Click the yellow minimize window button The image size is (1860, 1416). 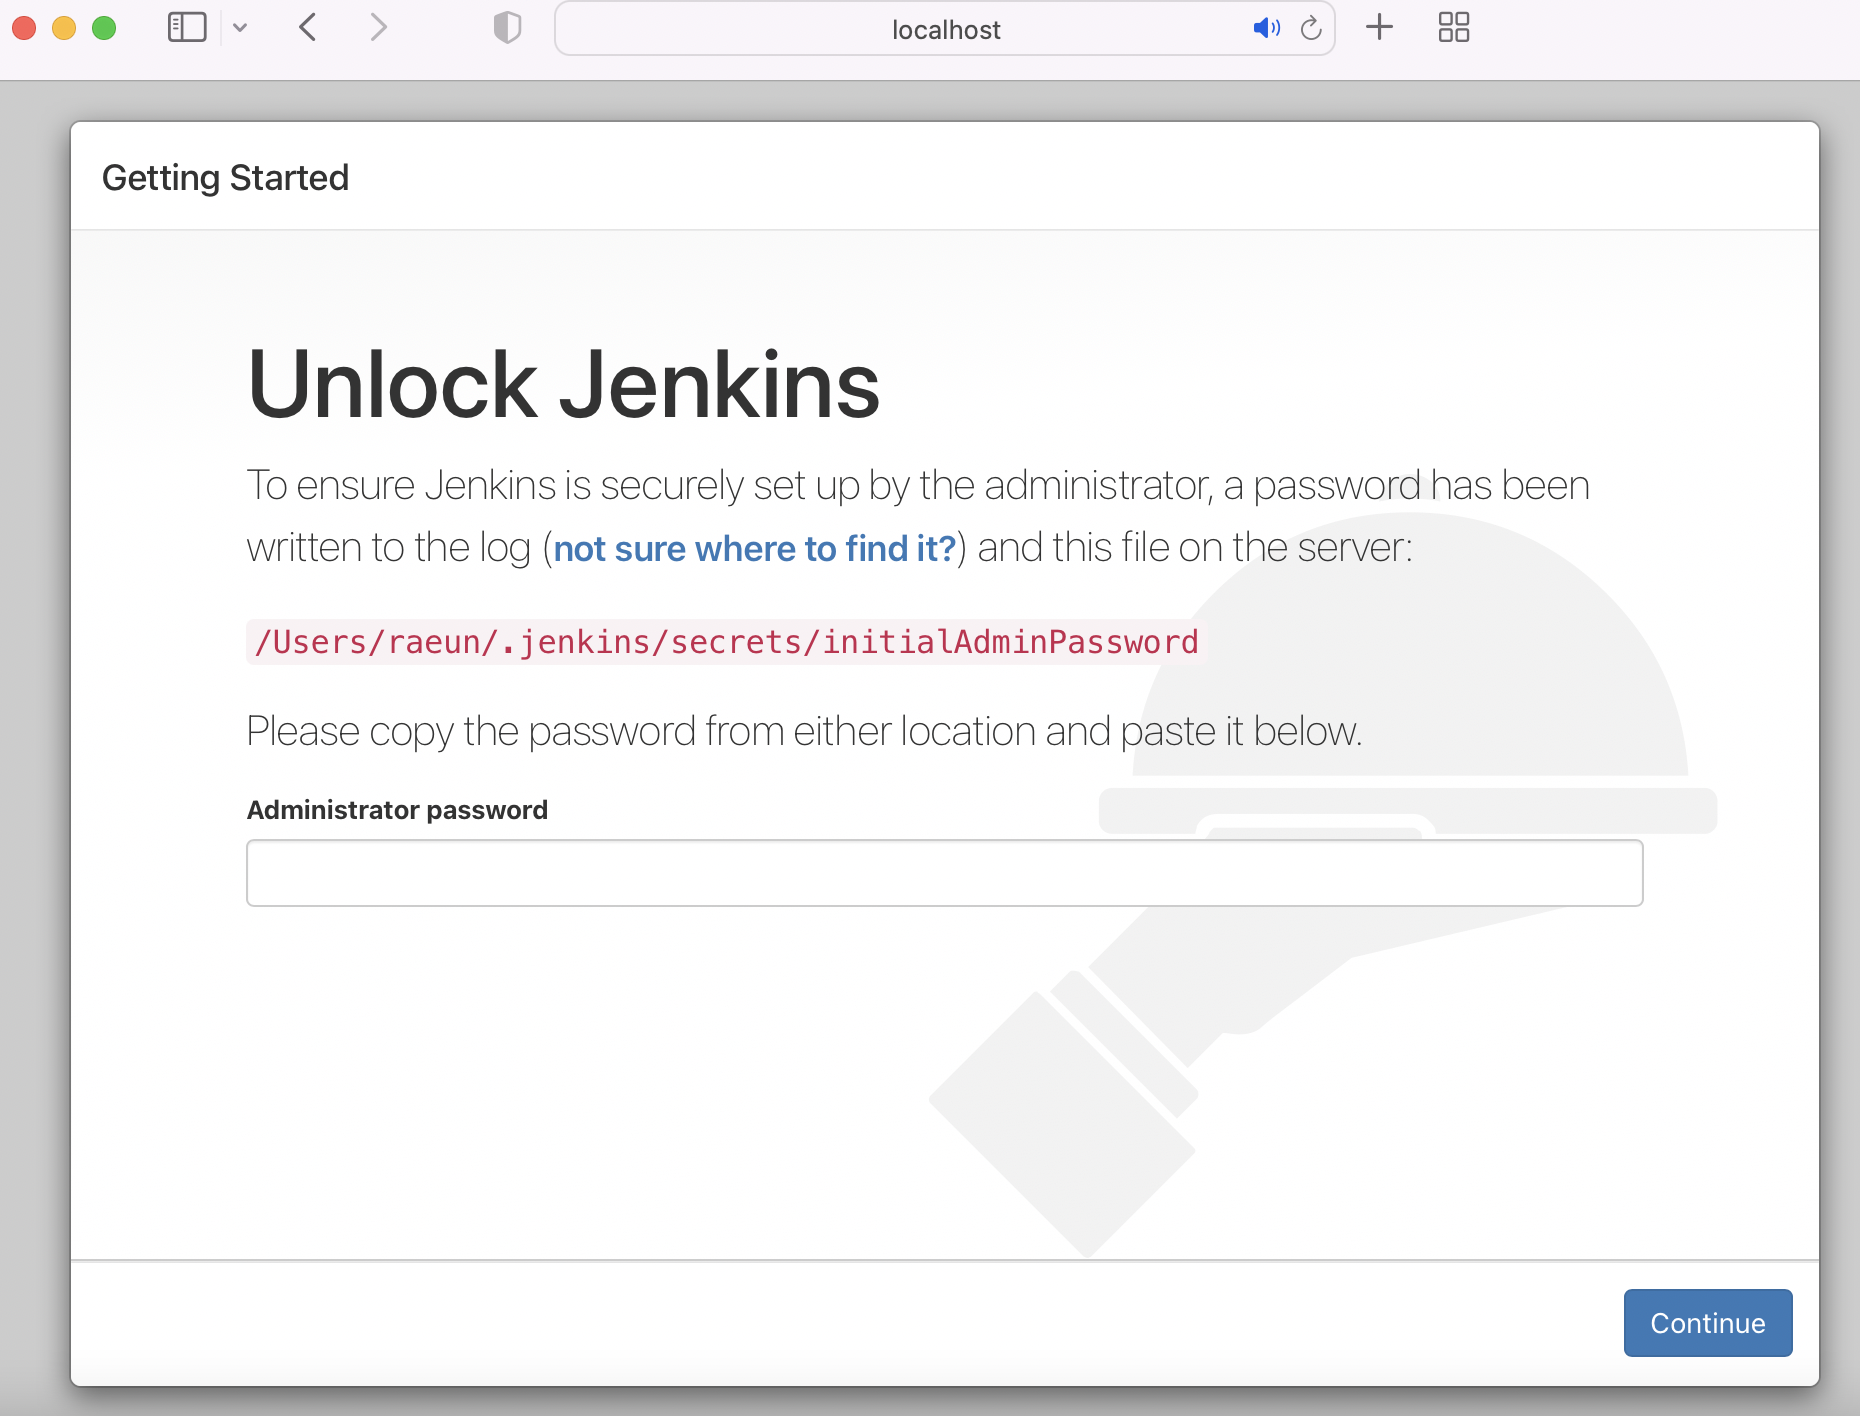(x=64, y=28)
